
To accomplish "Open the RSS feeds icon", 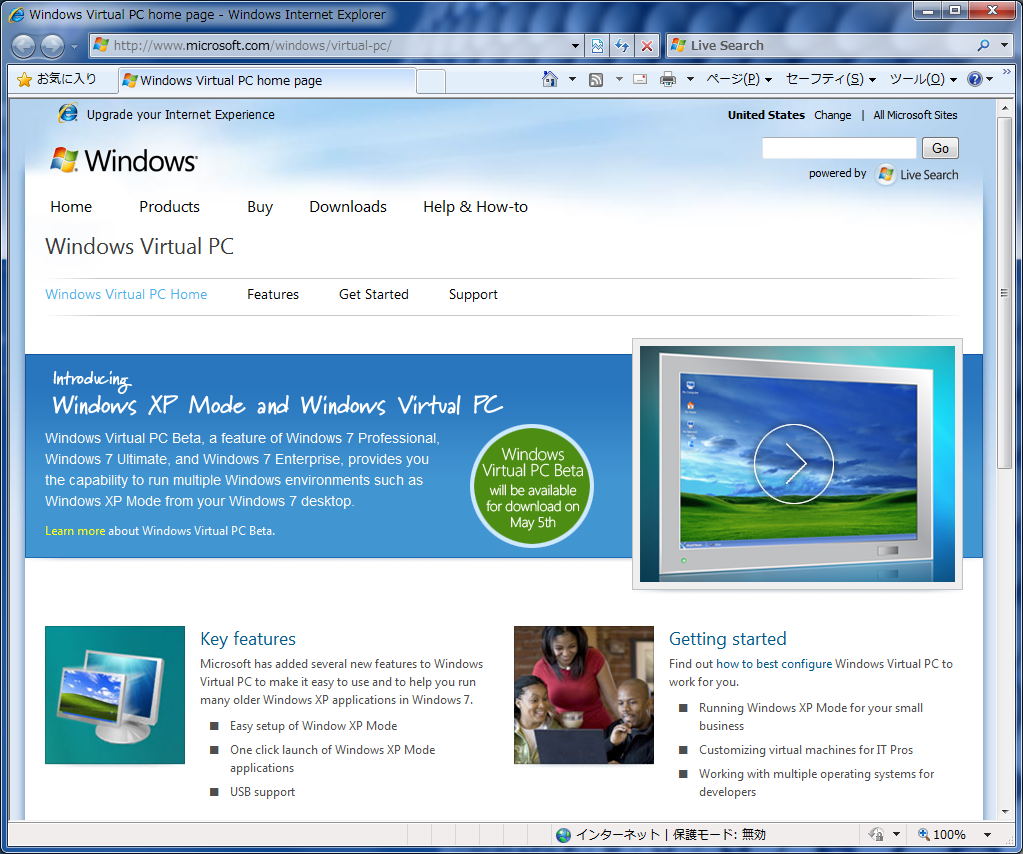I will click(x=596, y=80).
